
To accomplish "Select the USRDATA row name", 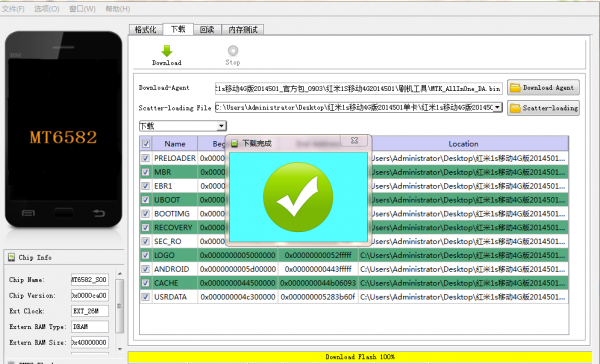I will click(x=170, y=297).
